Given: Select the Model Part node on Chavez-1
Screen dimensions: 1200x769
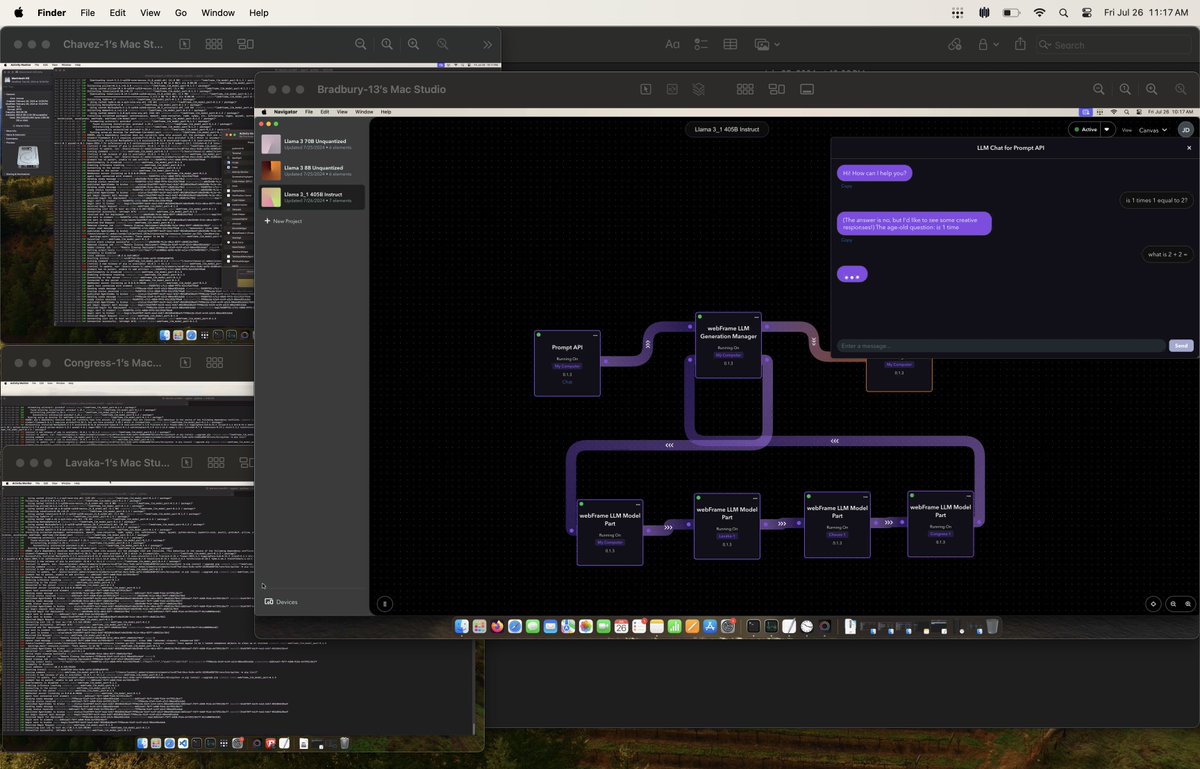Looking at the screenshot, I should (x=837, y=524).
